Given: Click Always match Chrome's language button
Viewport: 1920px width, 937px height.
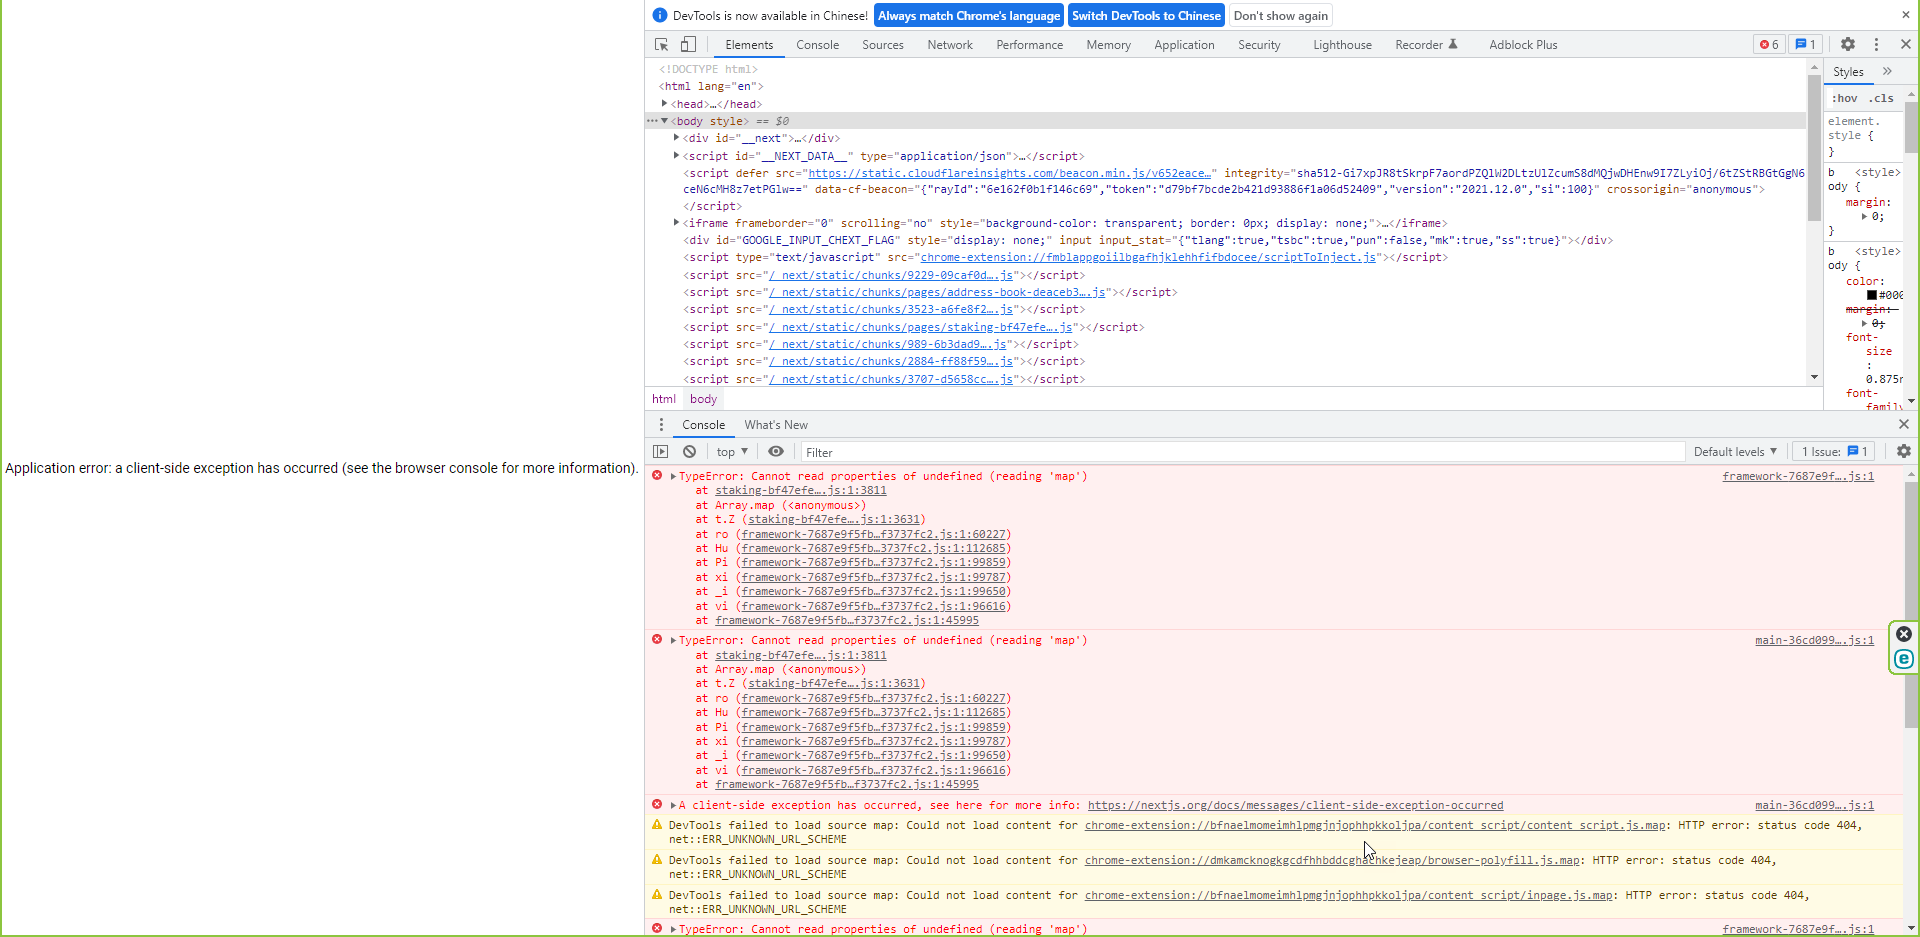Looking at the screenshot, I should coord(969,16).
